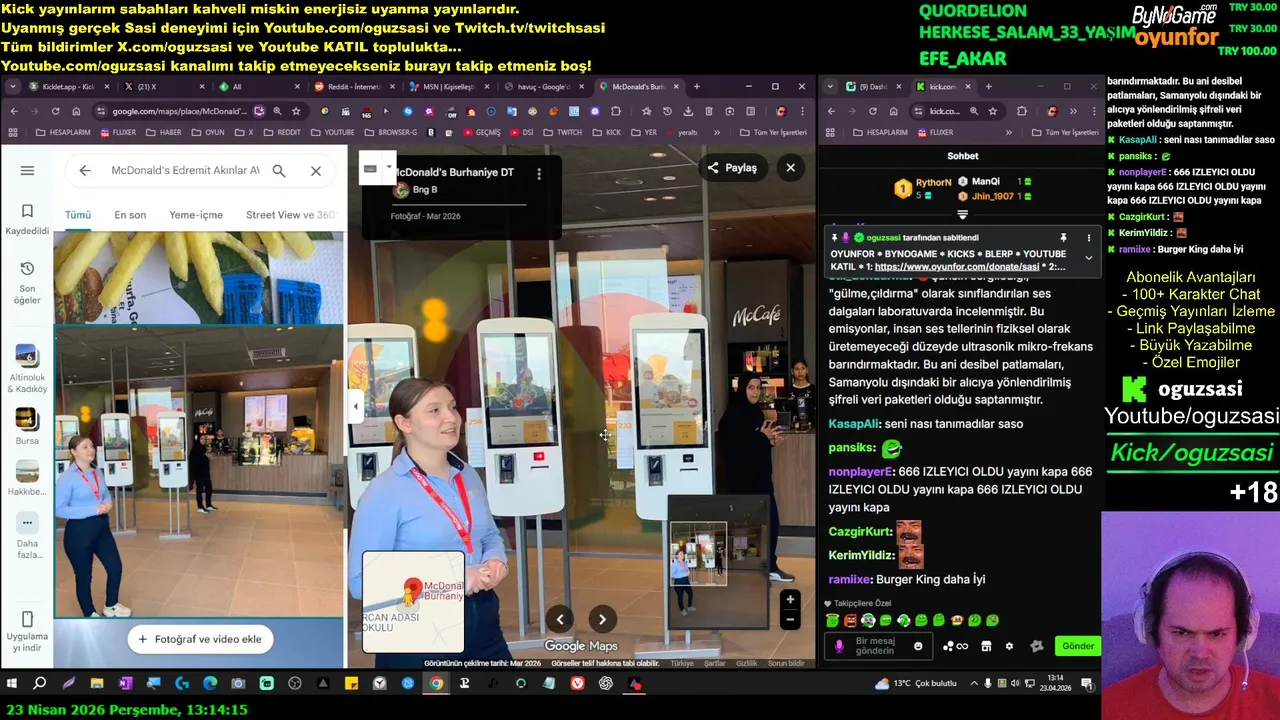This screenshot has width=1280, height=720.
Task: Open the Tüm Yer İşaretleri folder in Maps browser
Action: (x=774, y=132)
